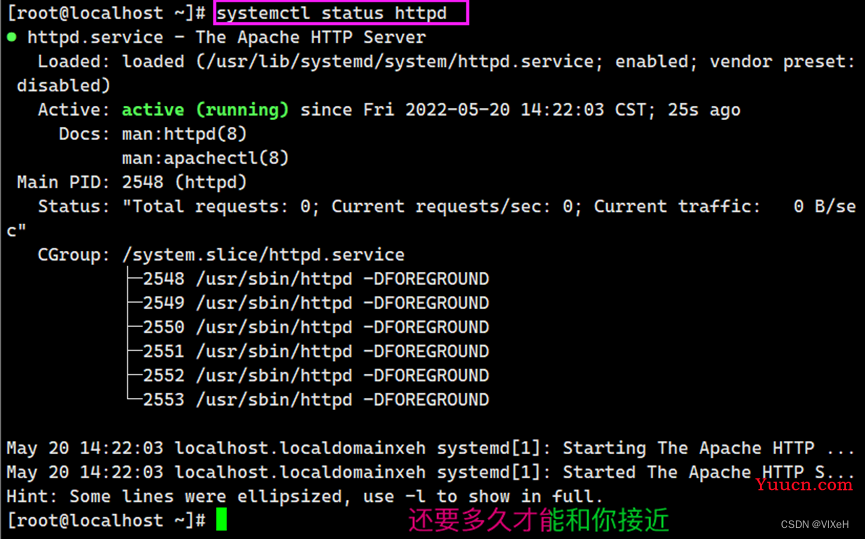Click the Starting The Apache HTTP log line
This screenshot has width=865, height=539.
pos(430,448)
